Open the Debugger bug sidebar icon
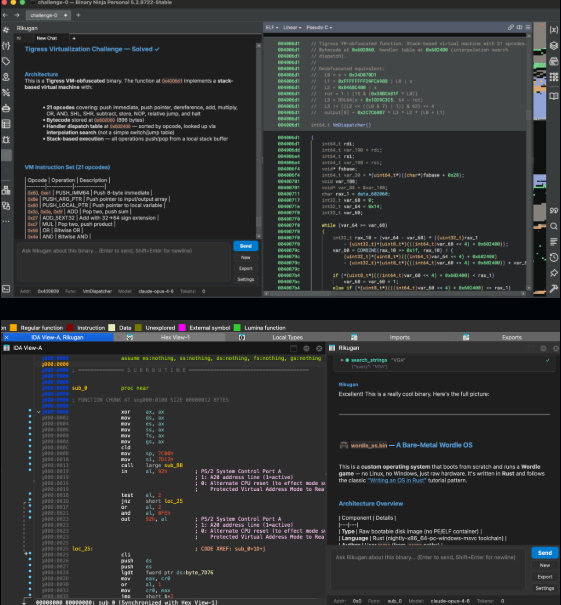Screen dimensions: 561x605 tap(6, 140)
